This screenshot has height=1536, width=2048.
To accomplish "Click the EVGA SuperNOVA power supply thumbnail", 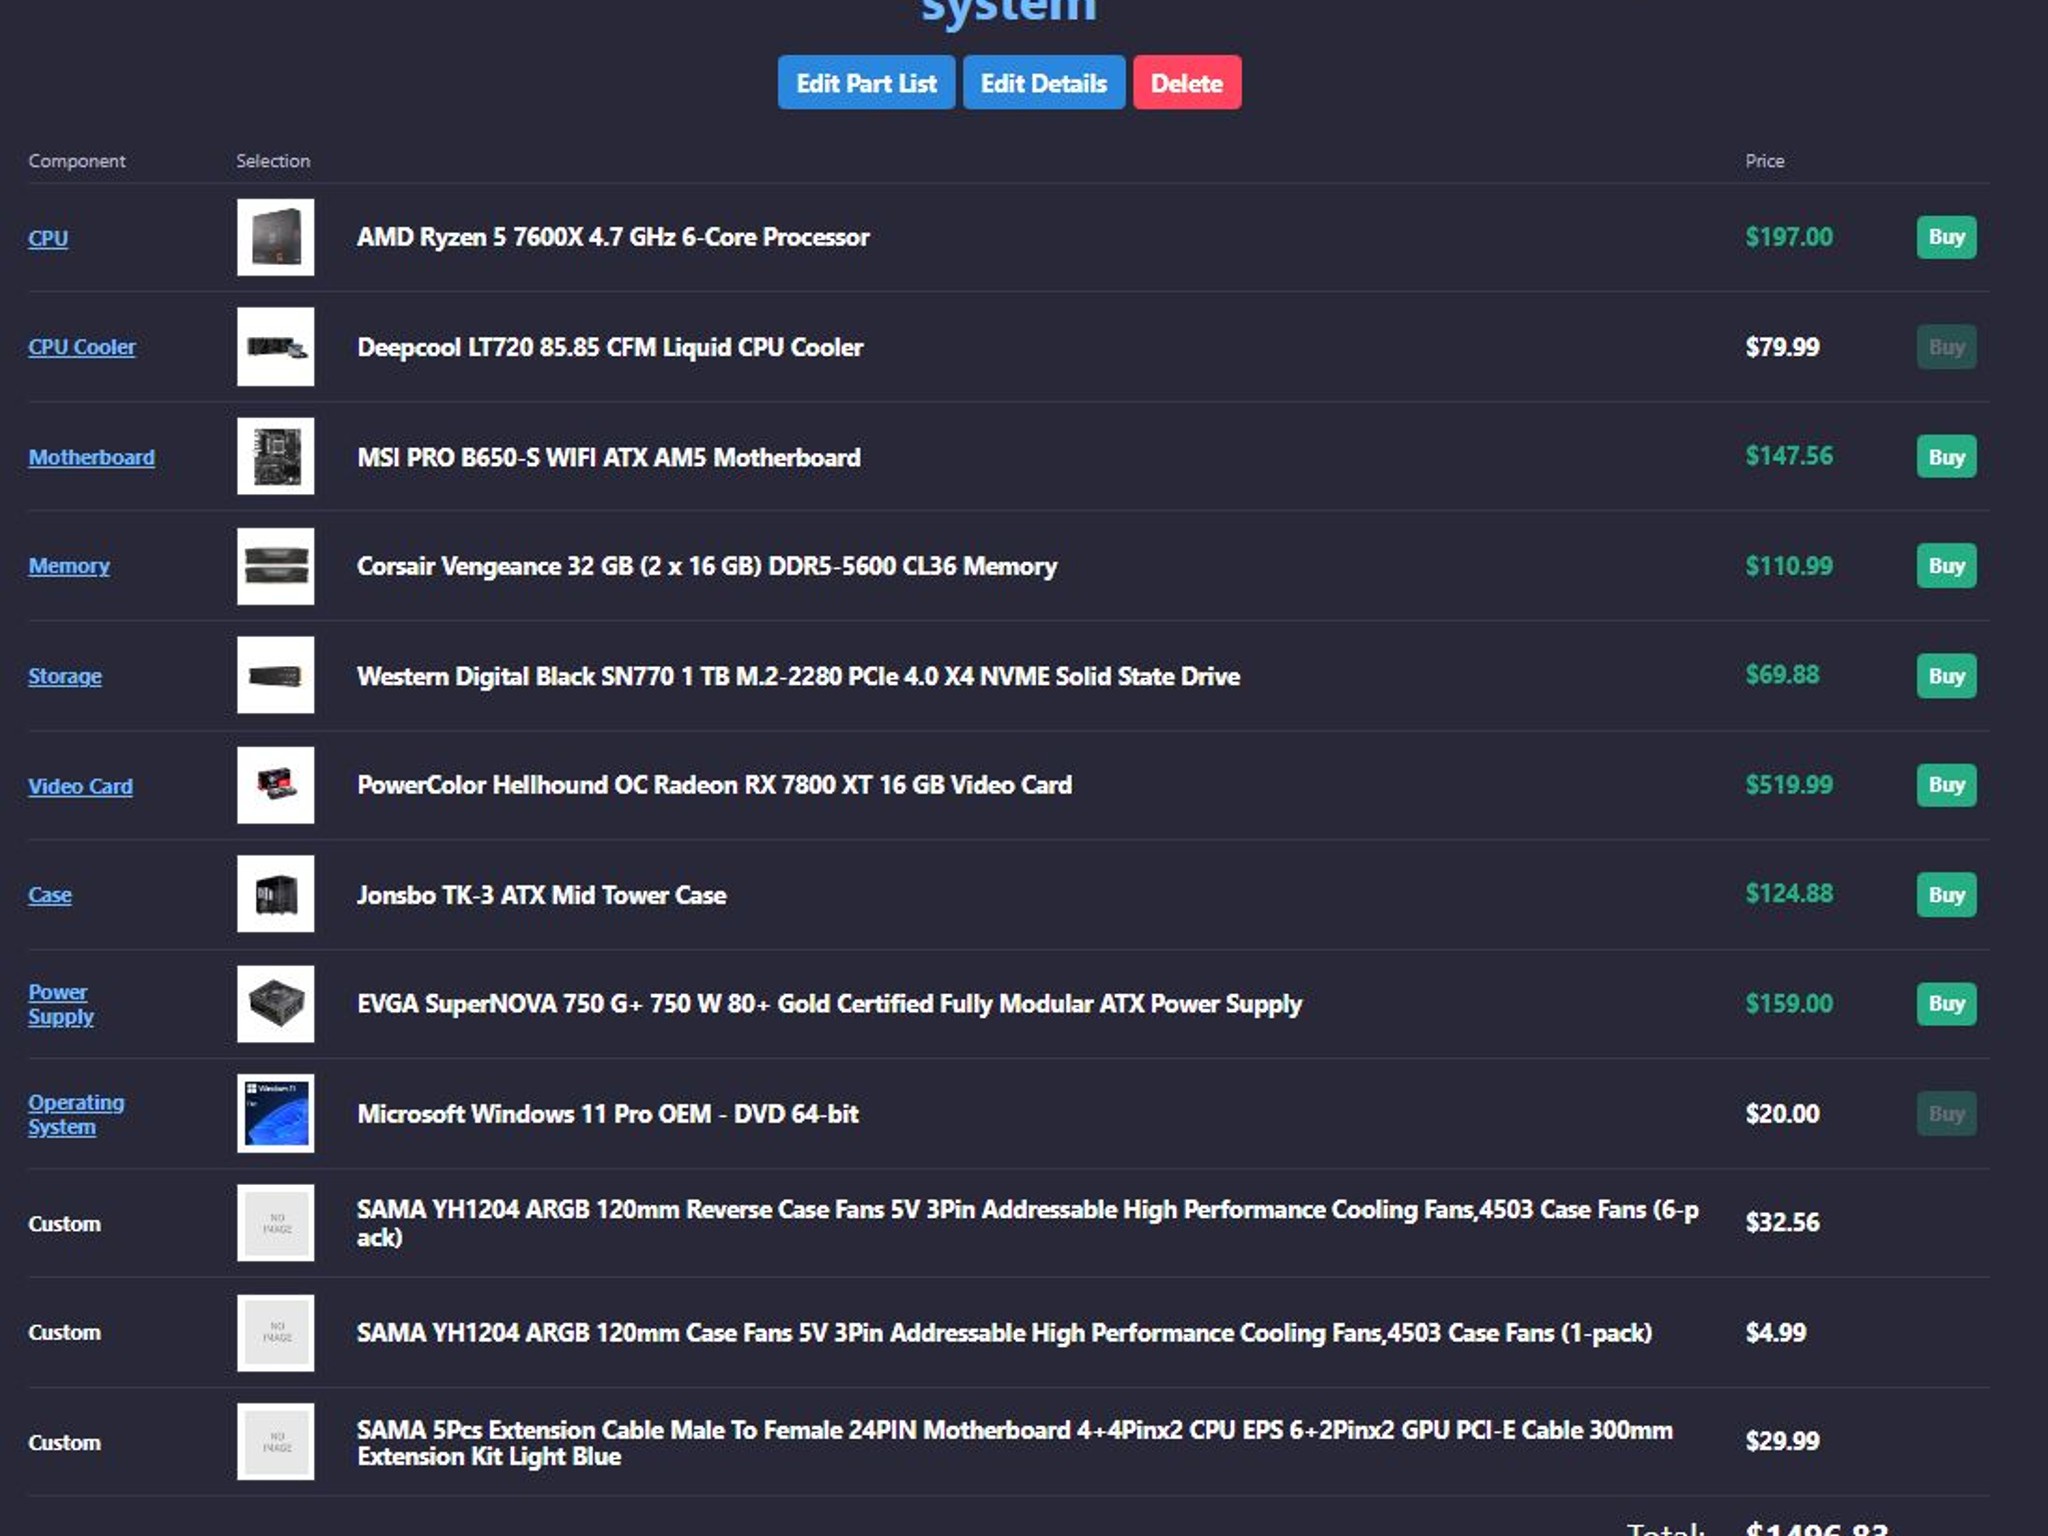I will click(275, 1004).
